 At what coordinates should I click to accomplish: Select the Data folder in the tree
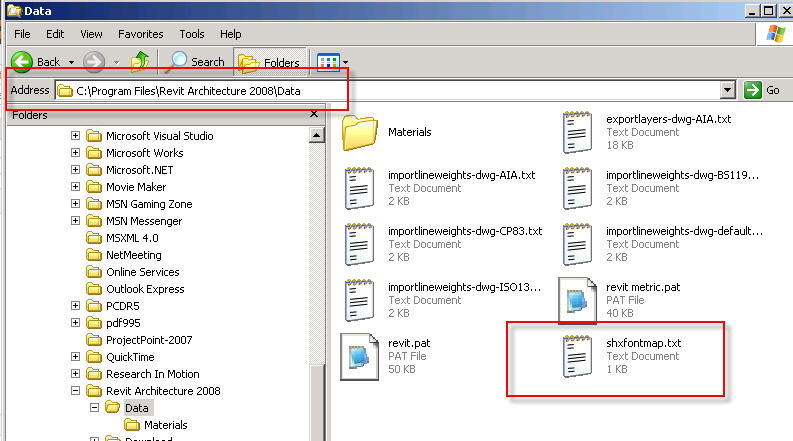coord(137,408)
